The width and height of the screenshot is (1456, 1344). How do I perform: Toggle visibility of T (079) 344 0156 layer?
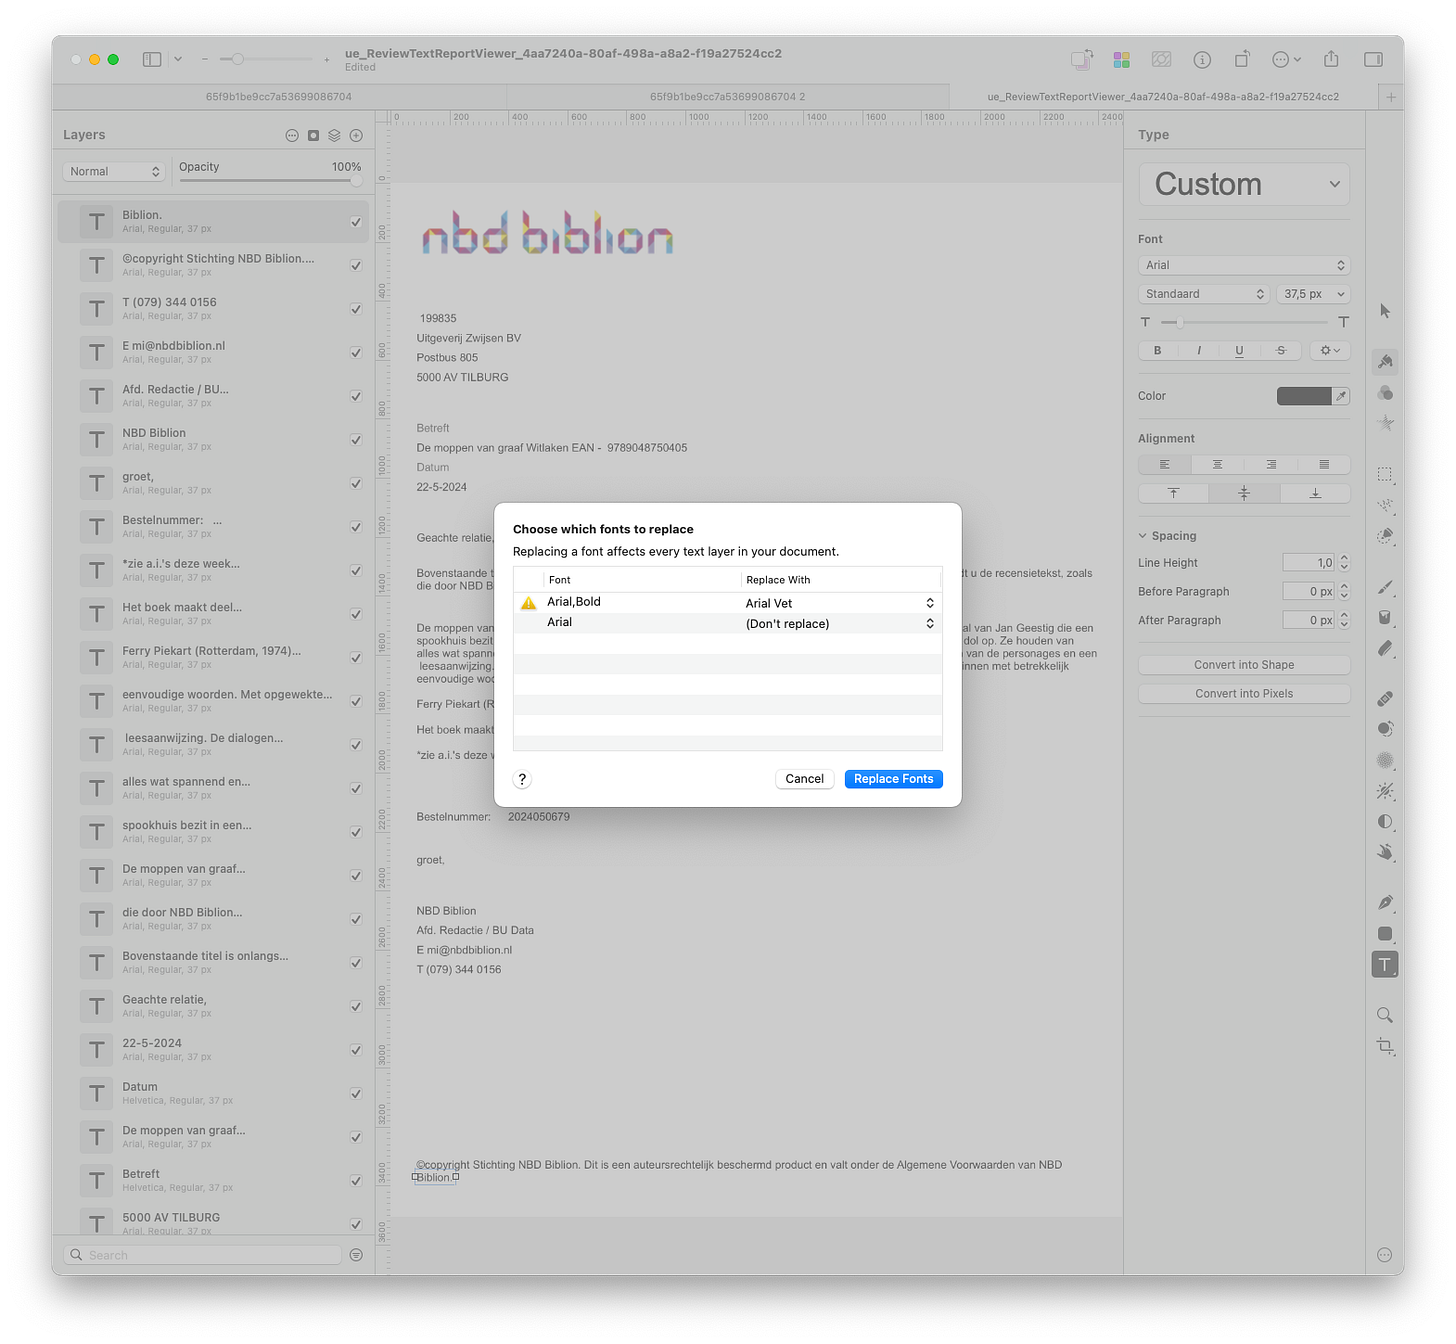356,309
